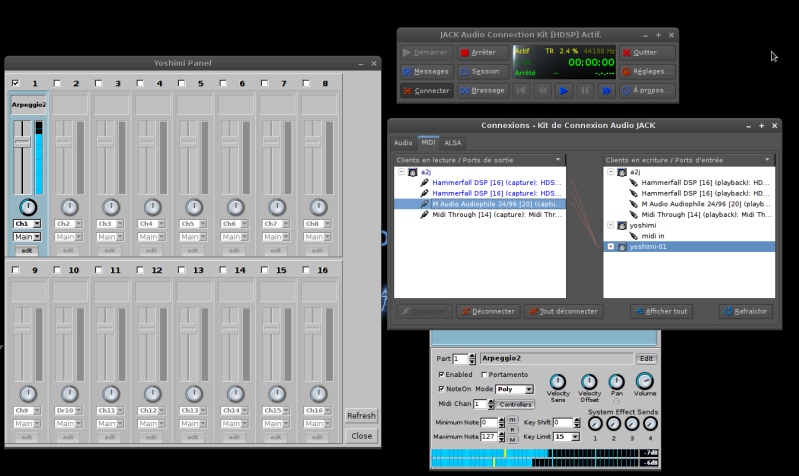Screen dimensions: 799x476
Task: Adjust System Effect Send knob 2
Action: [614, 424]
